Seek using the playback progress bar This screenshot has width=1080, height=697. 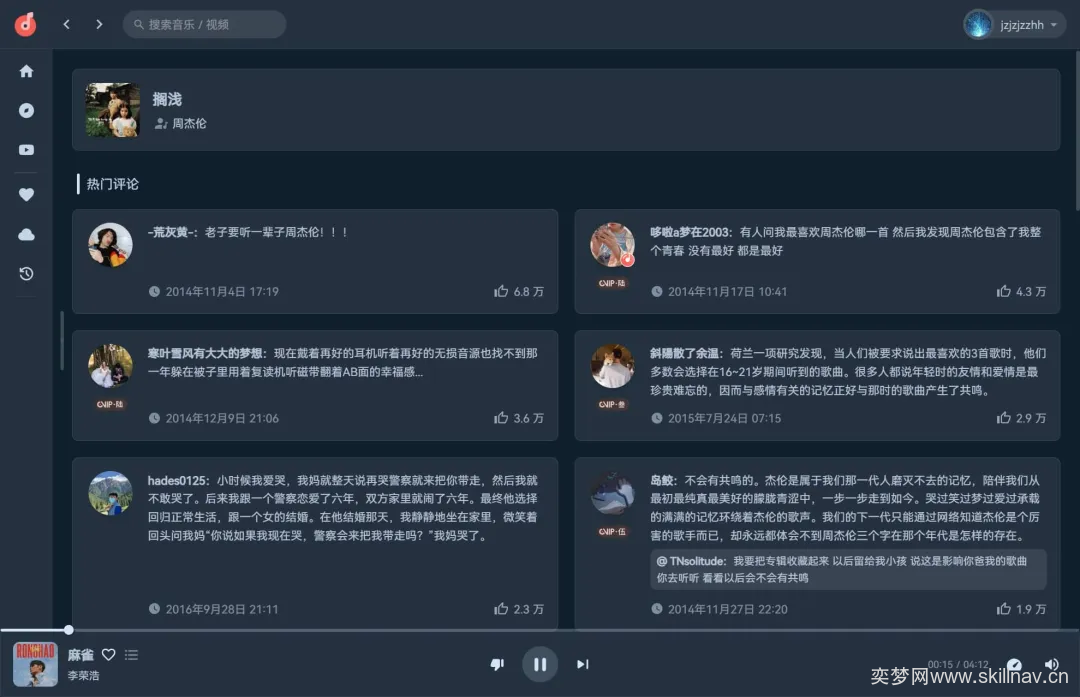pyautogui.click(x=540, y=630)
